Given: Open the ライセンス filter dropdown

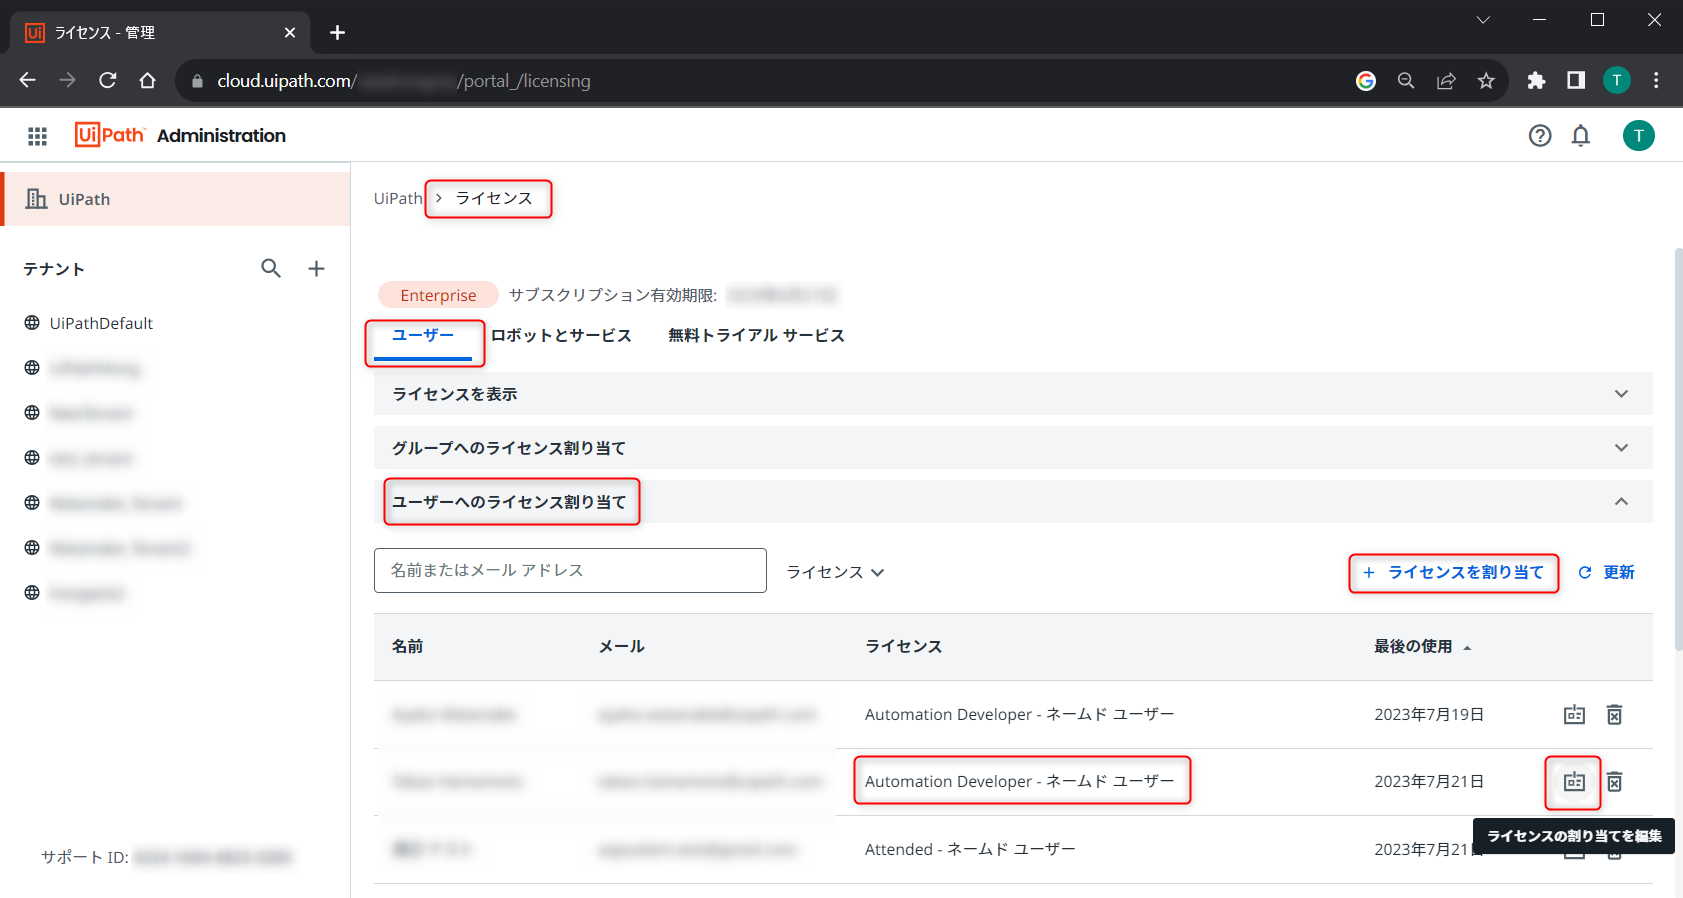Looking at the screenshot, I should point(835,572).
